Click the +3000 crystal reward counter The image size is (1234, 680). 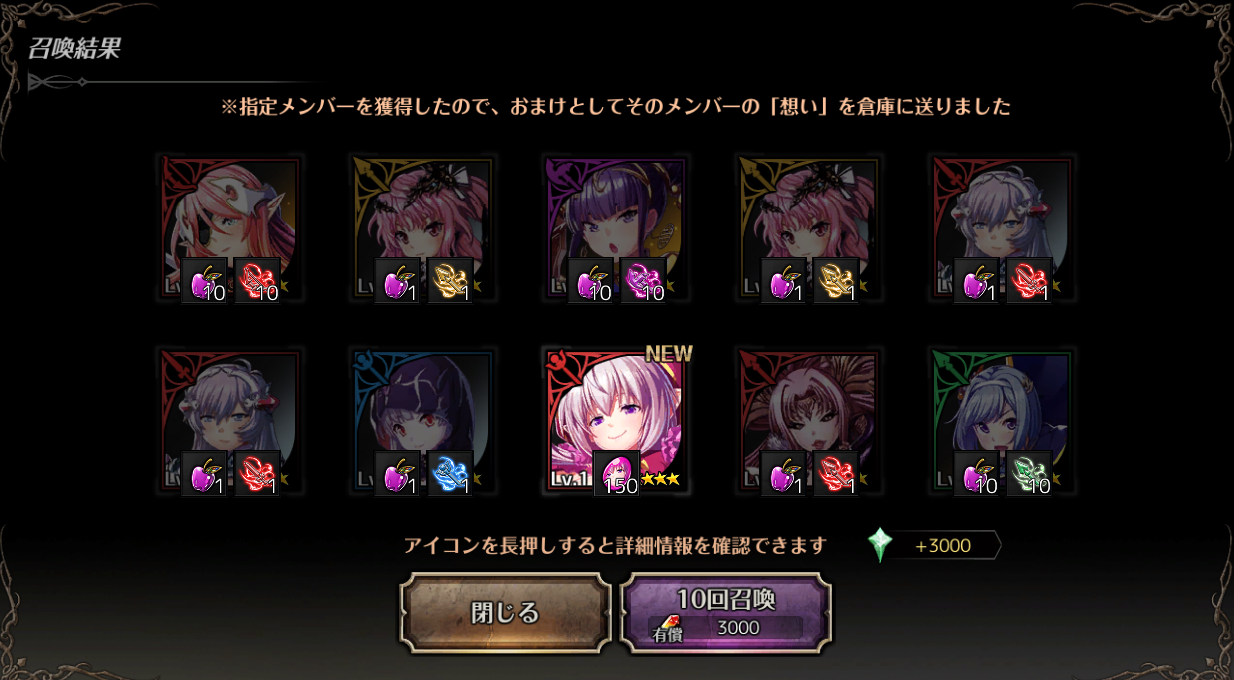(x=944, y=545)
